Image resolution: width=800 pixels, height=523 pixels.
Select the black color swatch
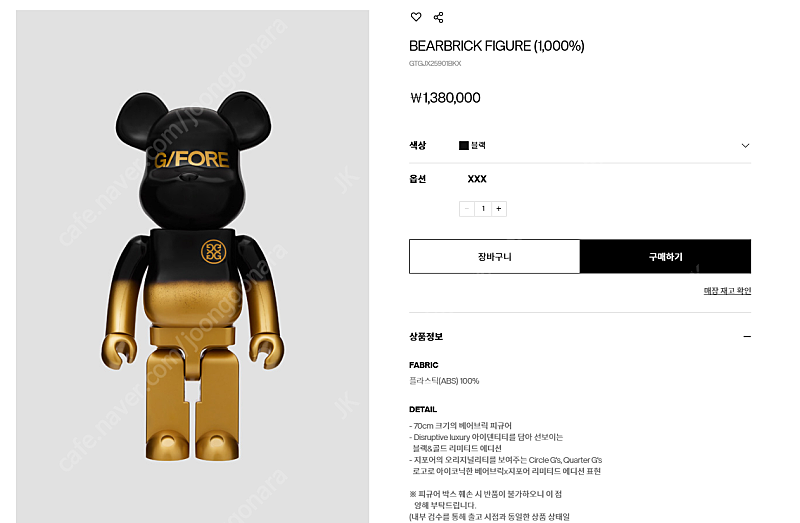463,145
